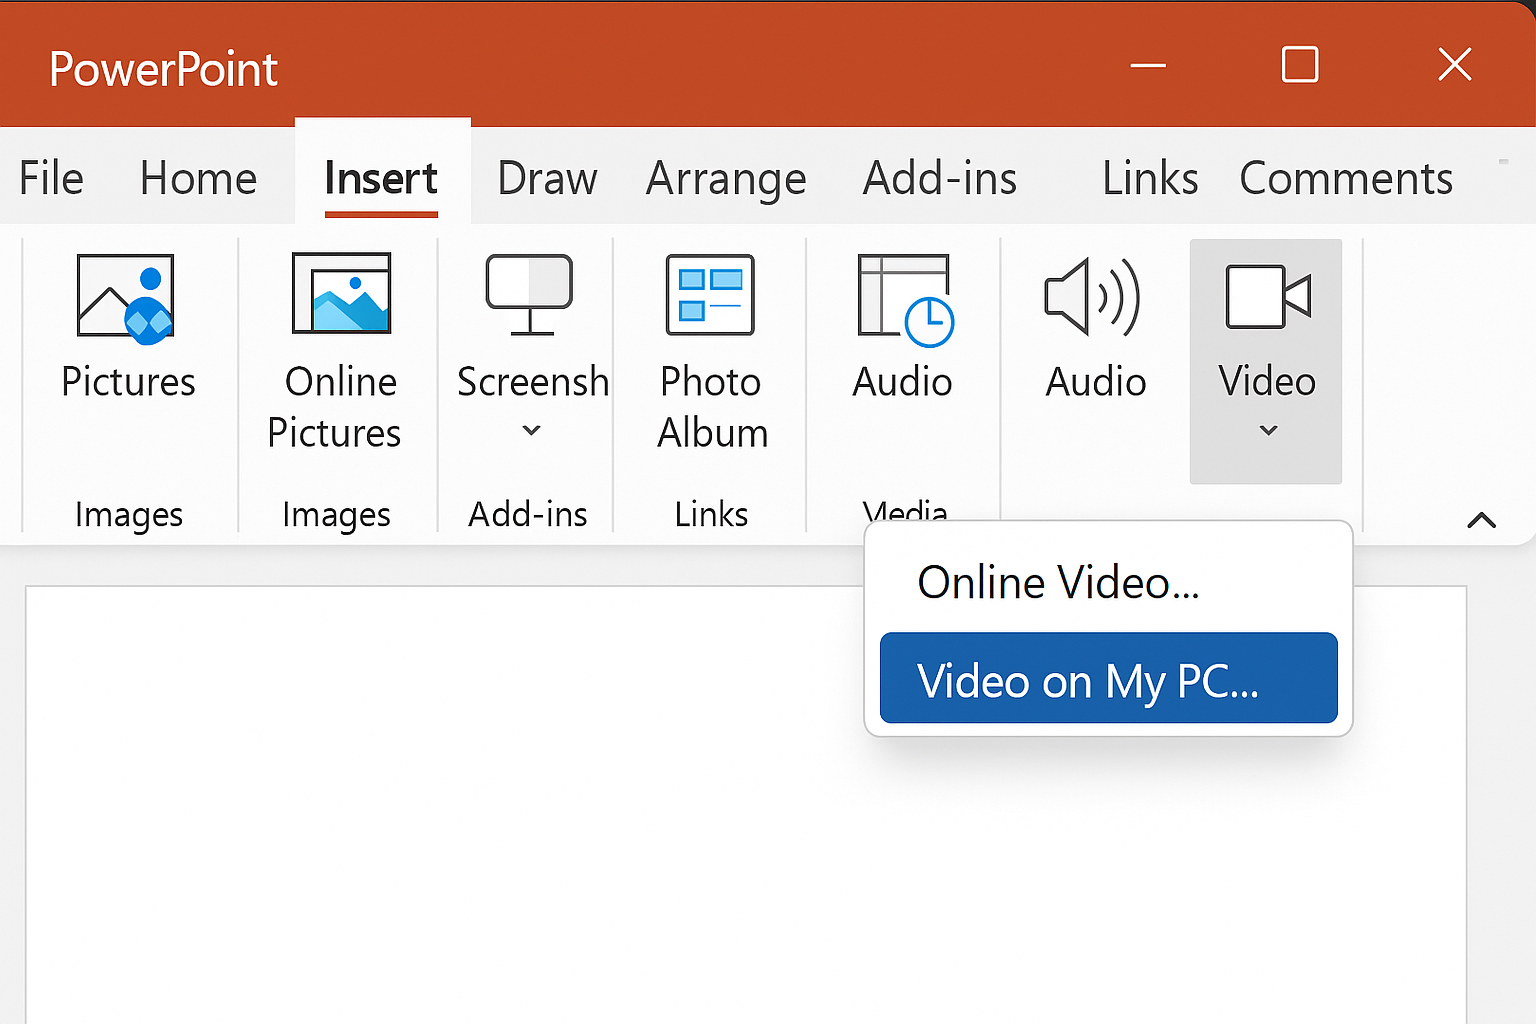This screenshot has width=1536, height=1024.
Task: Maximize the PowerPoint window
Action: tap(1300, 65)
